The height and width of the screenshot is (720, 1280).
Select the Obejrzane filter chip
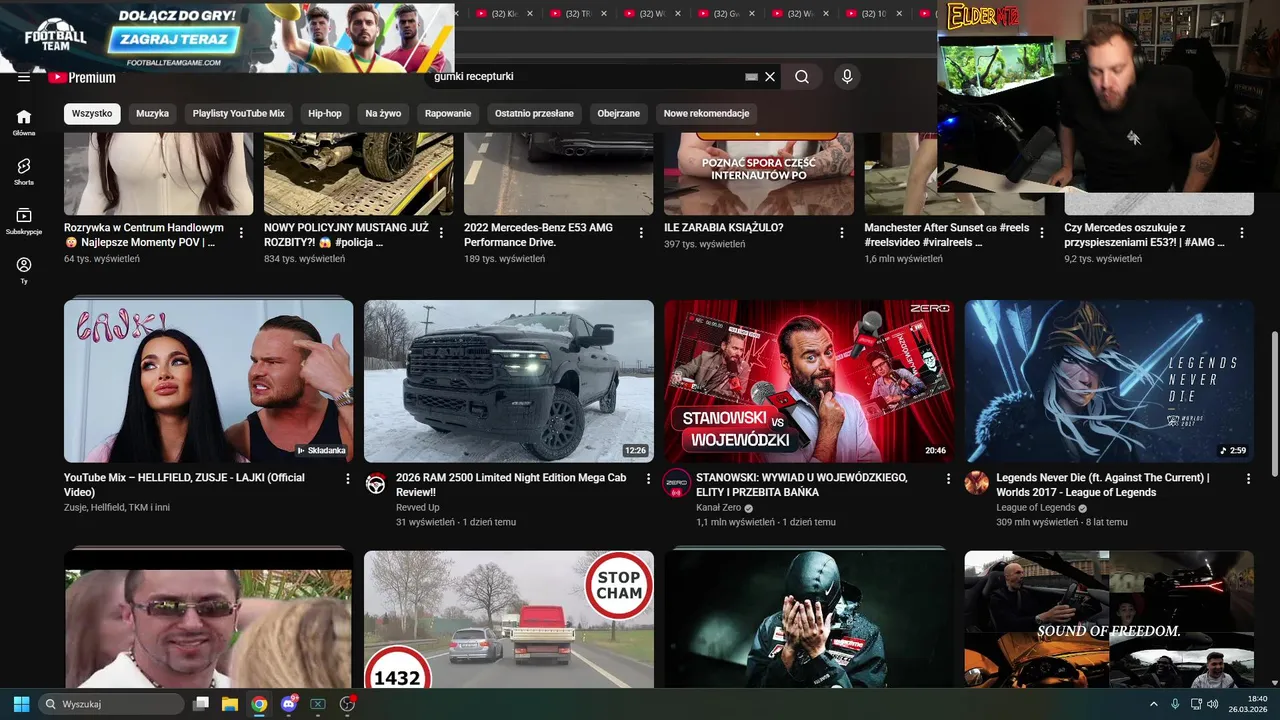coord(618,113)
